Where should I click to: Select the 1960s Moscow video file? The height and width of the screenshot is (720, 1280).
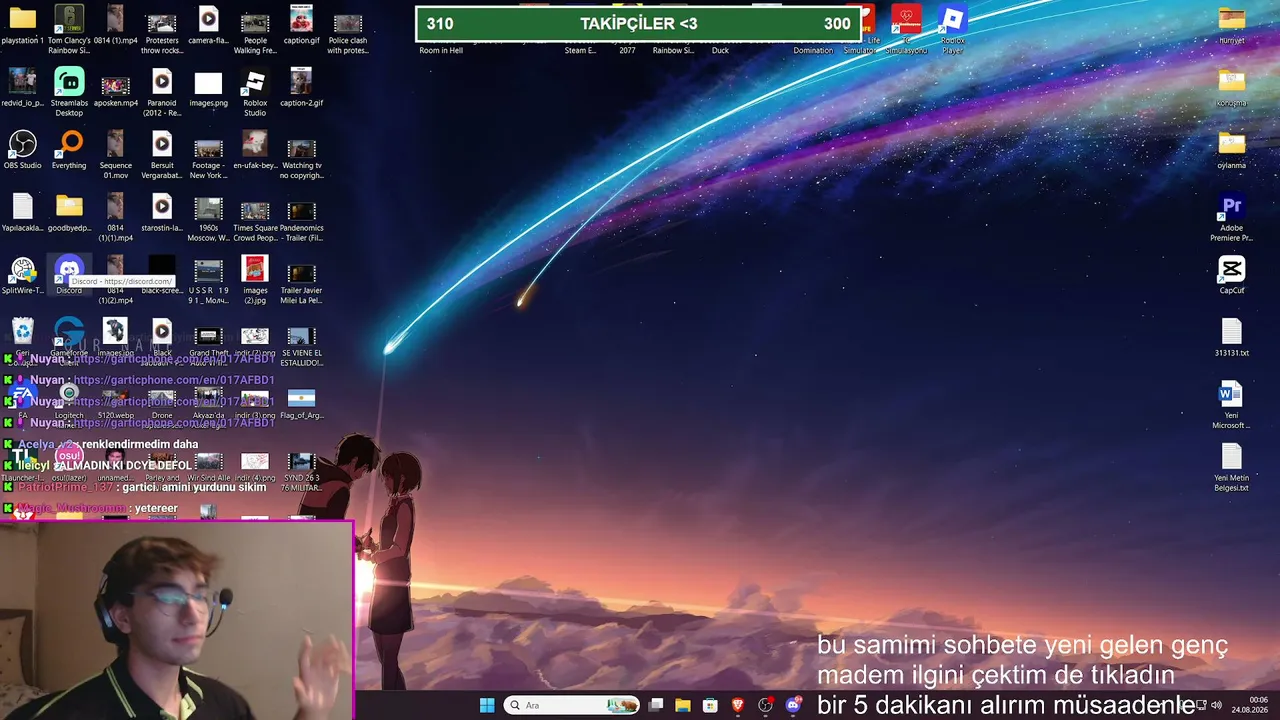(208, 219)
